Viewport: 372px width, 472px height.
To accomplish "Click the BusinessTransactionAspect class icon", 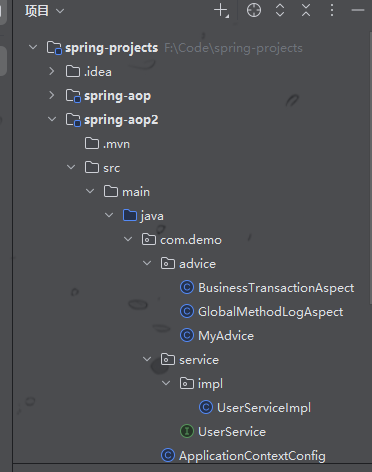I will click(x=187, y=287).
